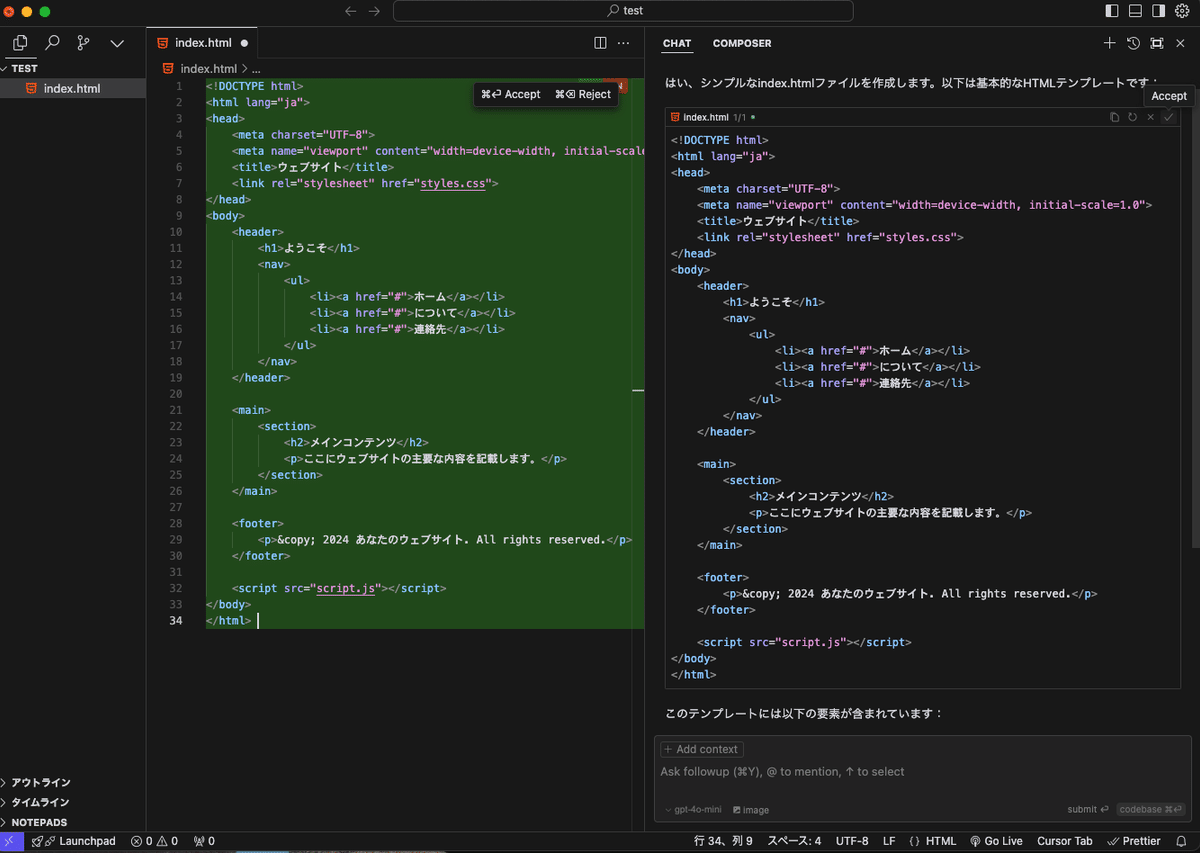Click the Add context button
1200x853 pixels.
[701, 749]
